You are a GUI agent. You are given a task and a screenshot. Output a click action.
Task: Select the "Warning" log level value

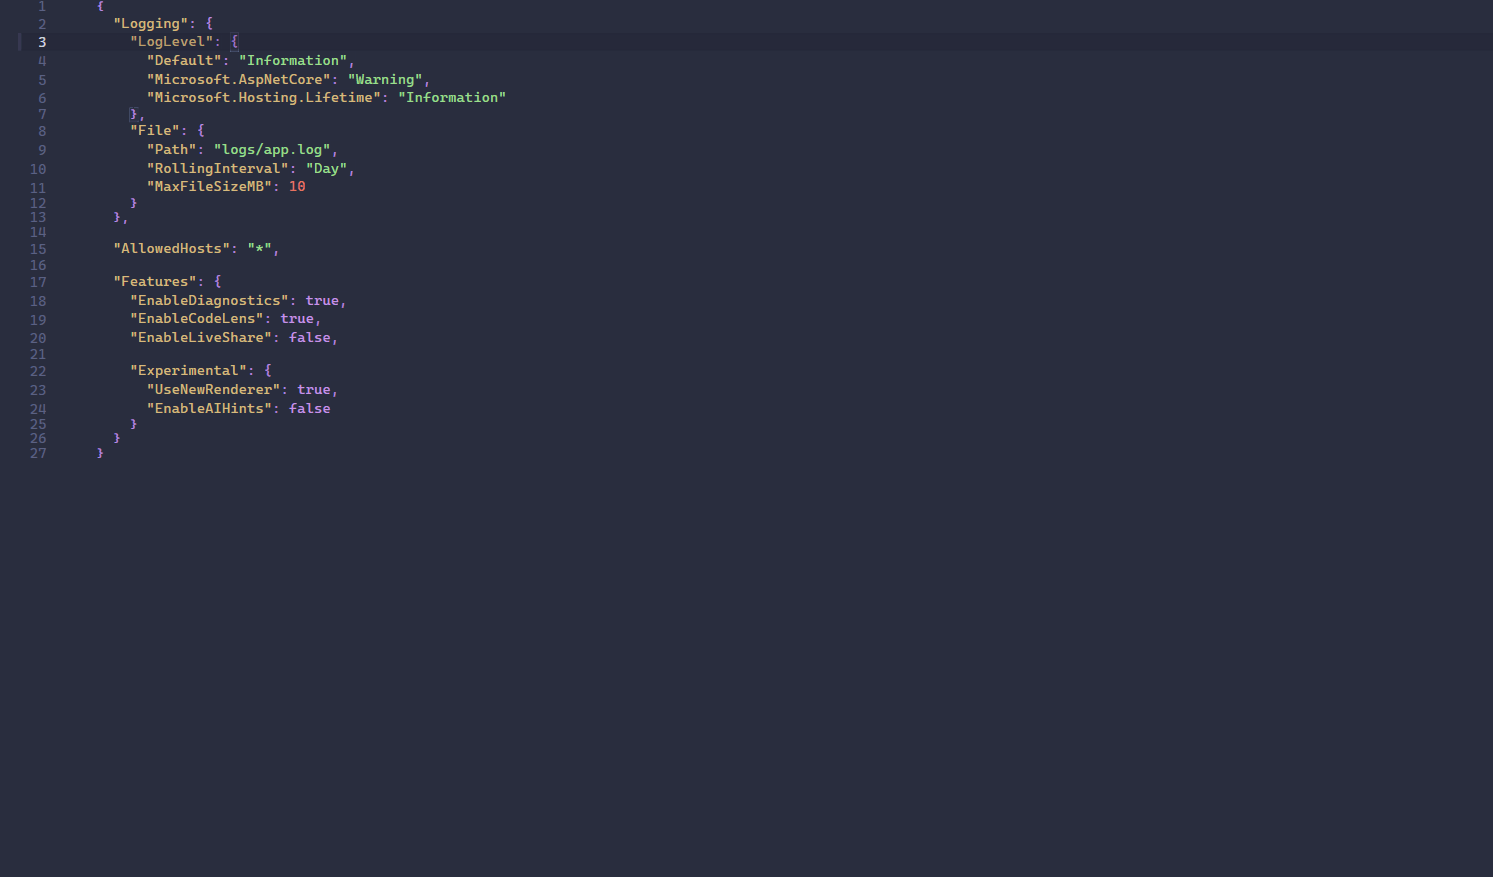[385, 79]
